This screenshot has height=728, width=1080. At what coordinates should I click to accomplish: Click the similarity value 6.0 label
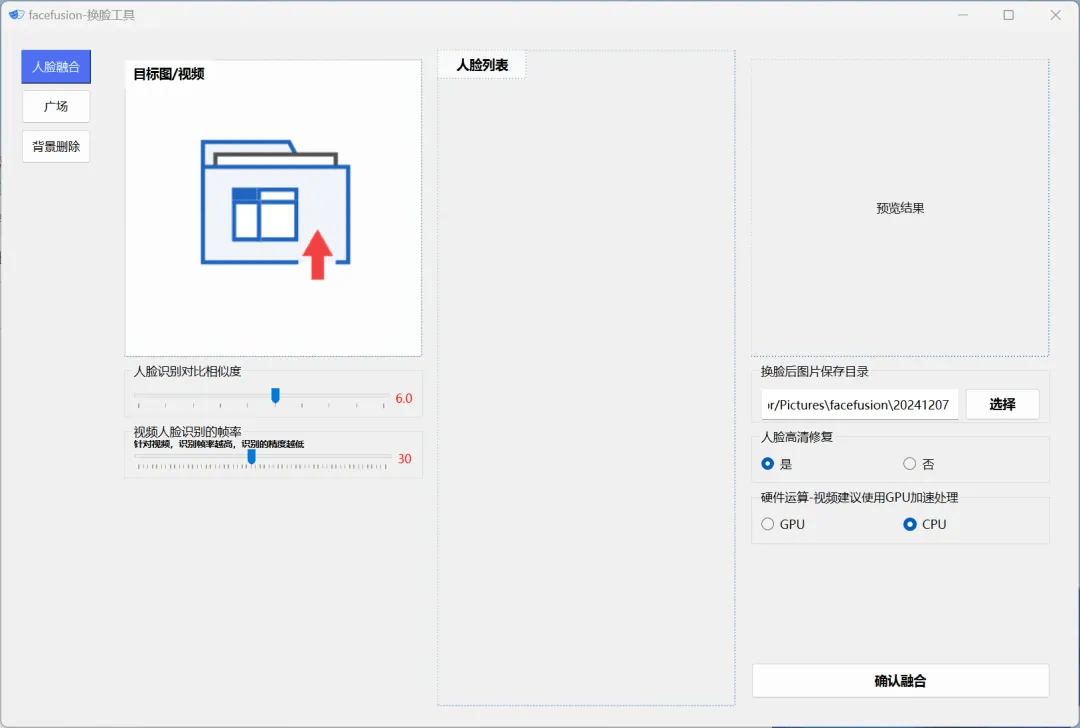point(403,397)
